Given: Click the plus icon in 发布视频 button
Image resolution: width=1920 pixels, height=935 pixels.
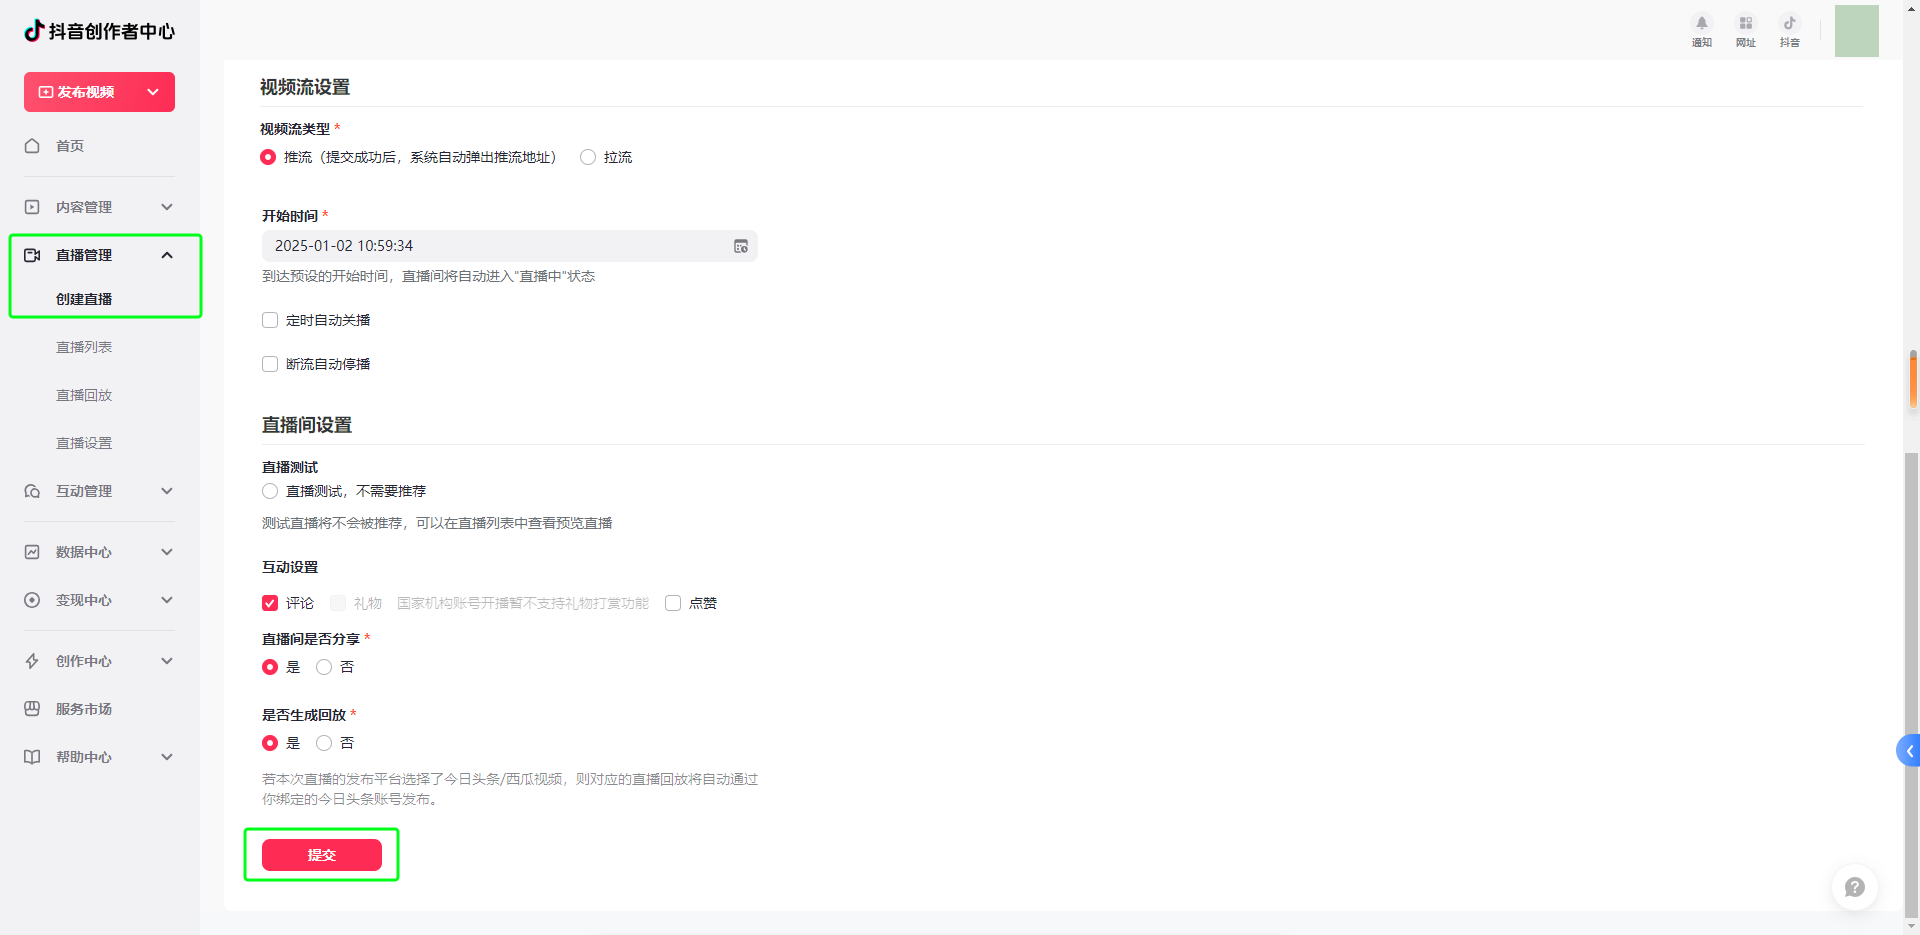Looking at the screenshot, I should [45, 92].
